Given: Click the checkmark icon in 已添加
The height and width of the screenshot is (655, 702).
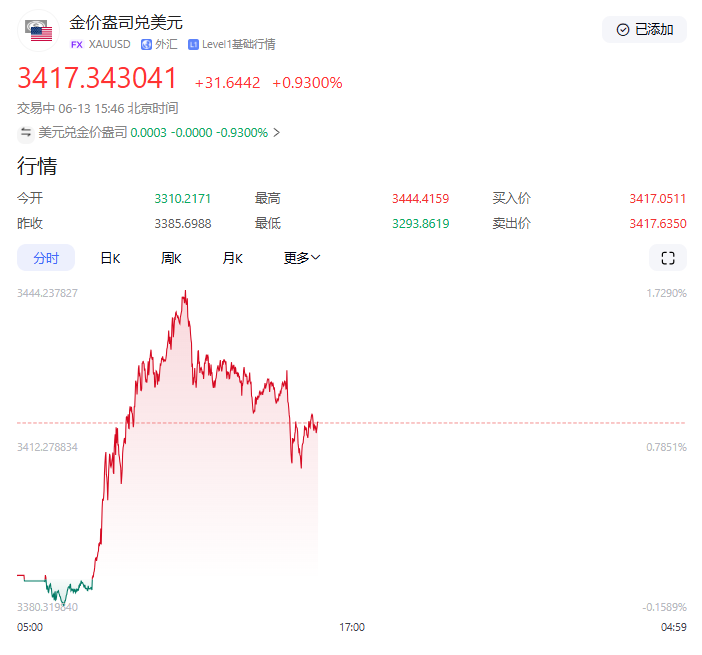Looking at the screenshot, I should pyautogui.click(x=623, y=30).
